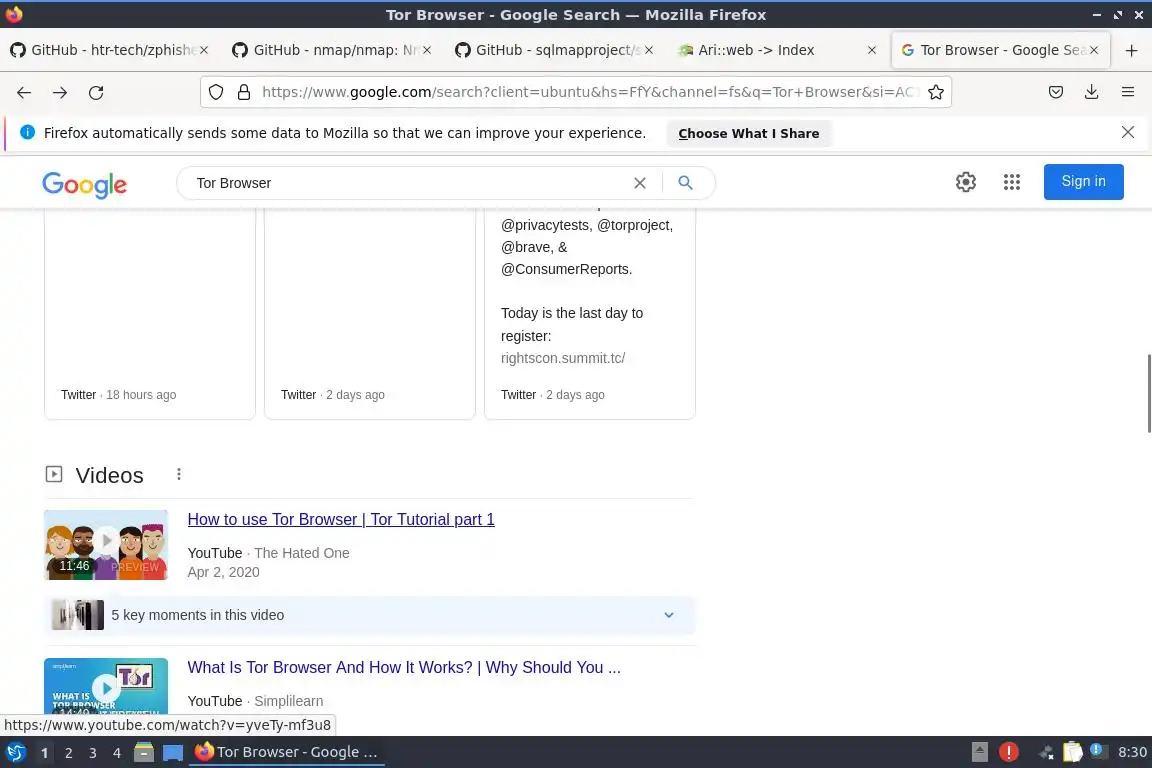Dismiss the Firefox data notification bar
This screenshot has width=1152, height=768.
[1128, 132]
